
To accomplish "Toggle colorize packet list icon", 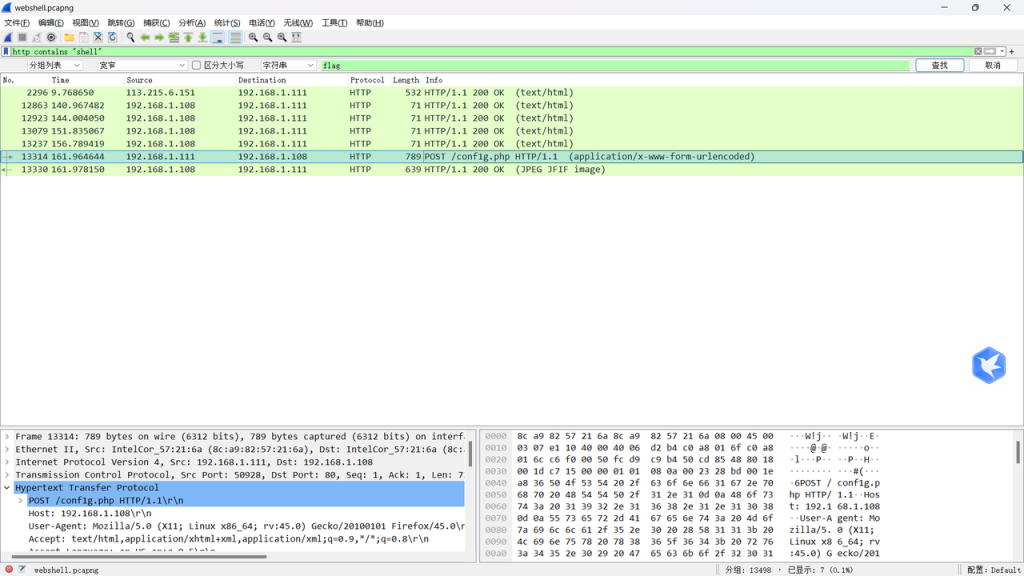I will 235,37.
